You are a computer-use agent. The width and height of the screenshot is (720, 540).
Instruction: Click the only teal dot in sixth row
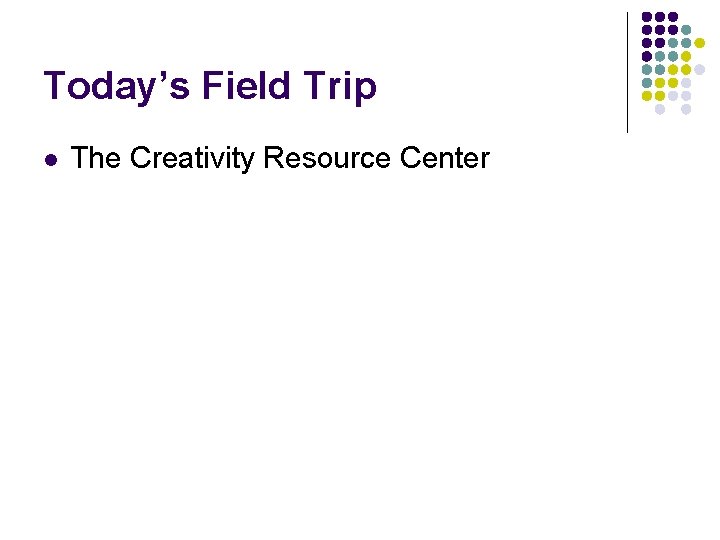coord(647,83)
